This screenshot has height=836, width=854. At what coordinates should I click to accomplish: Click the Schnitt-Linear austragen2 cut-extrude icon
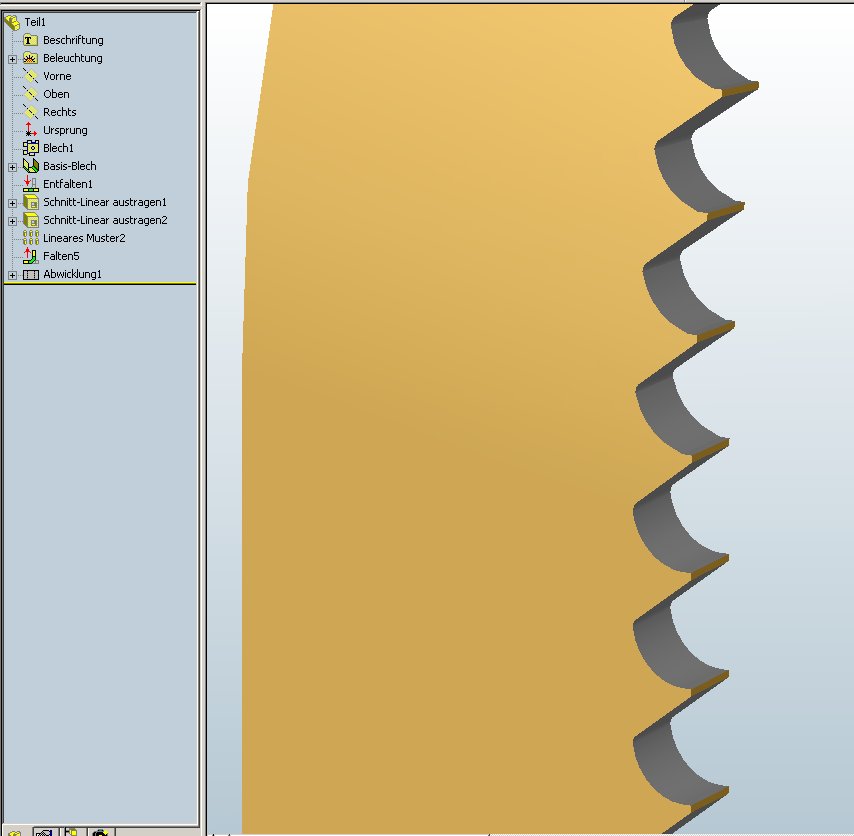[30, 220]
